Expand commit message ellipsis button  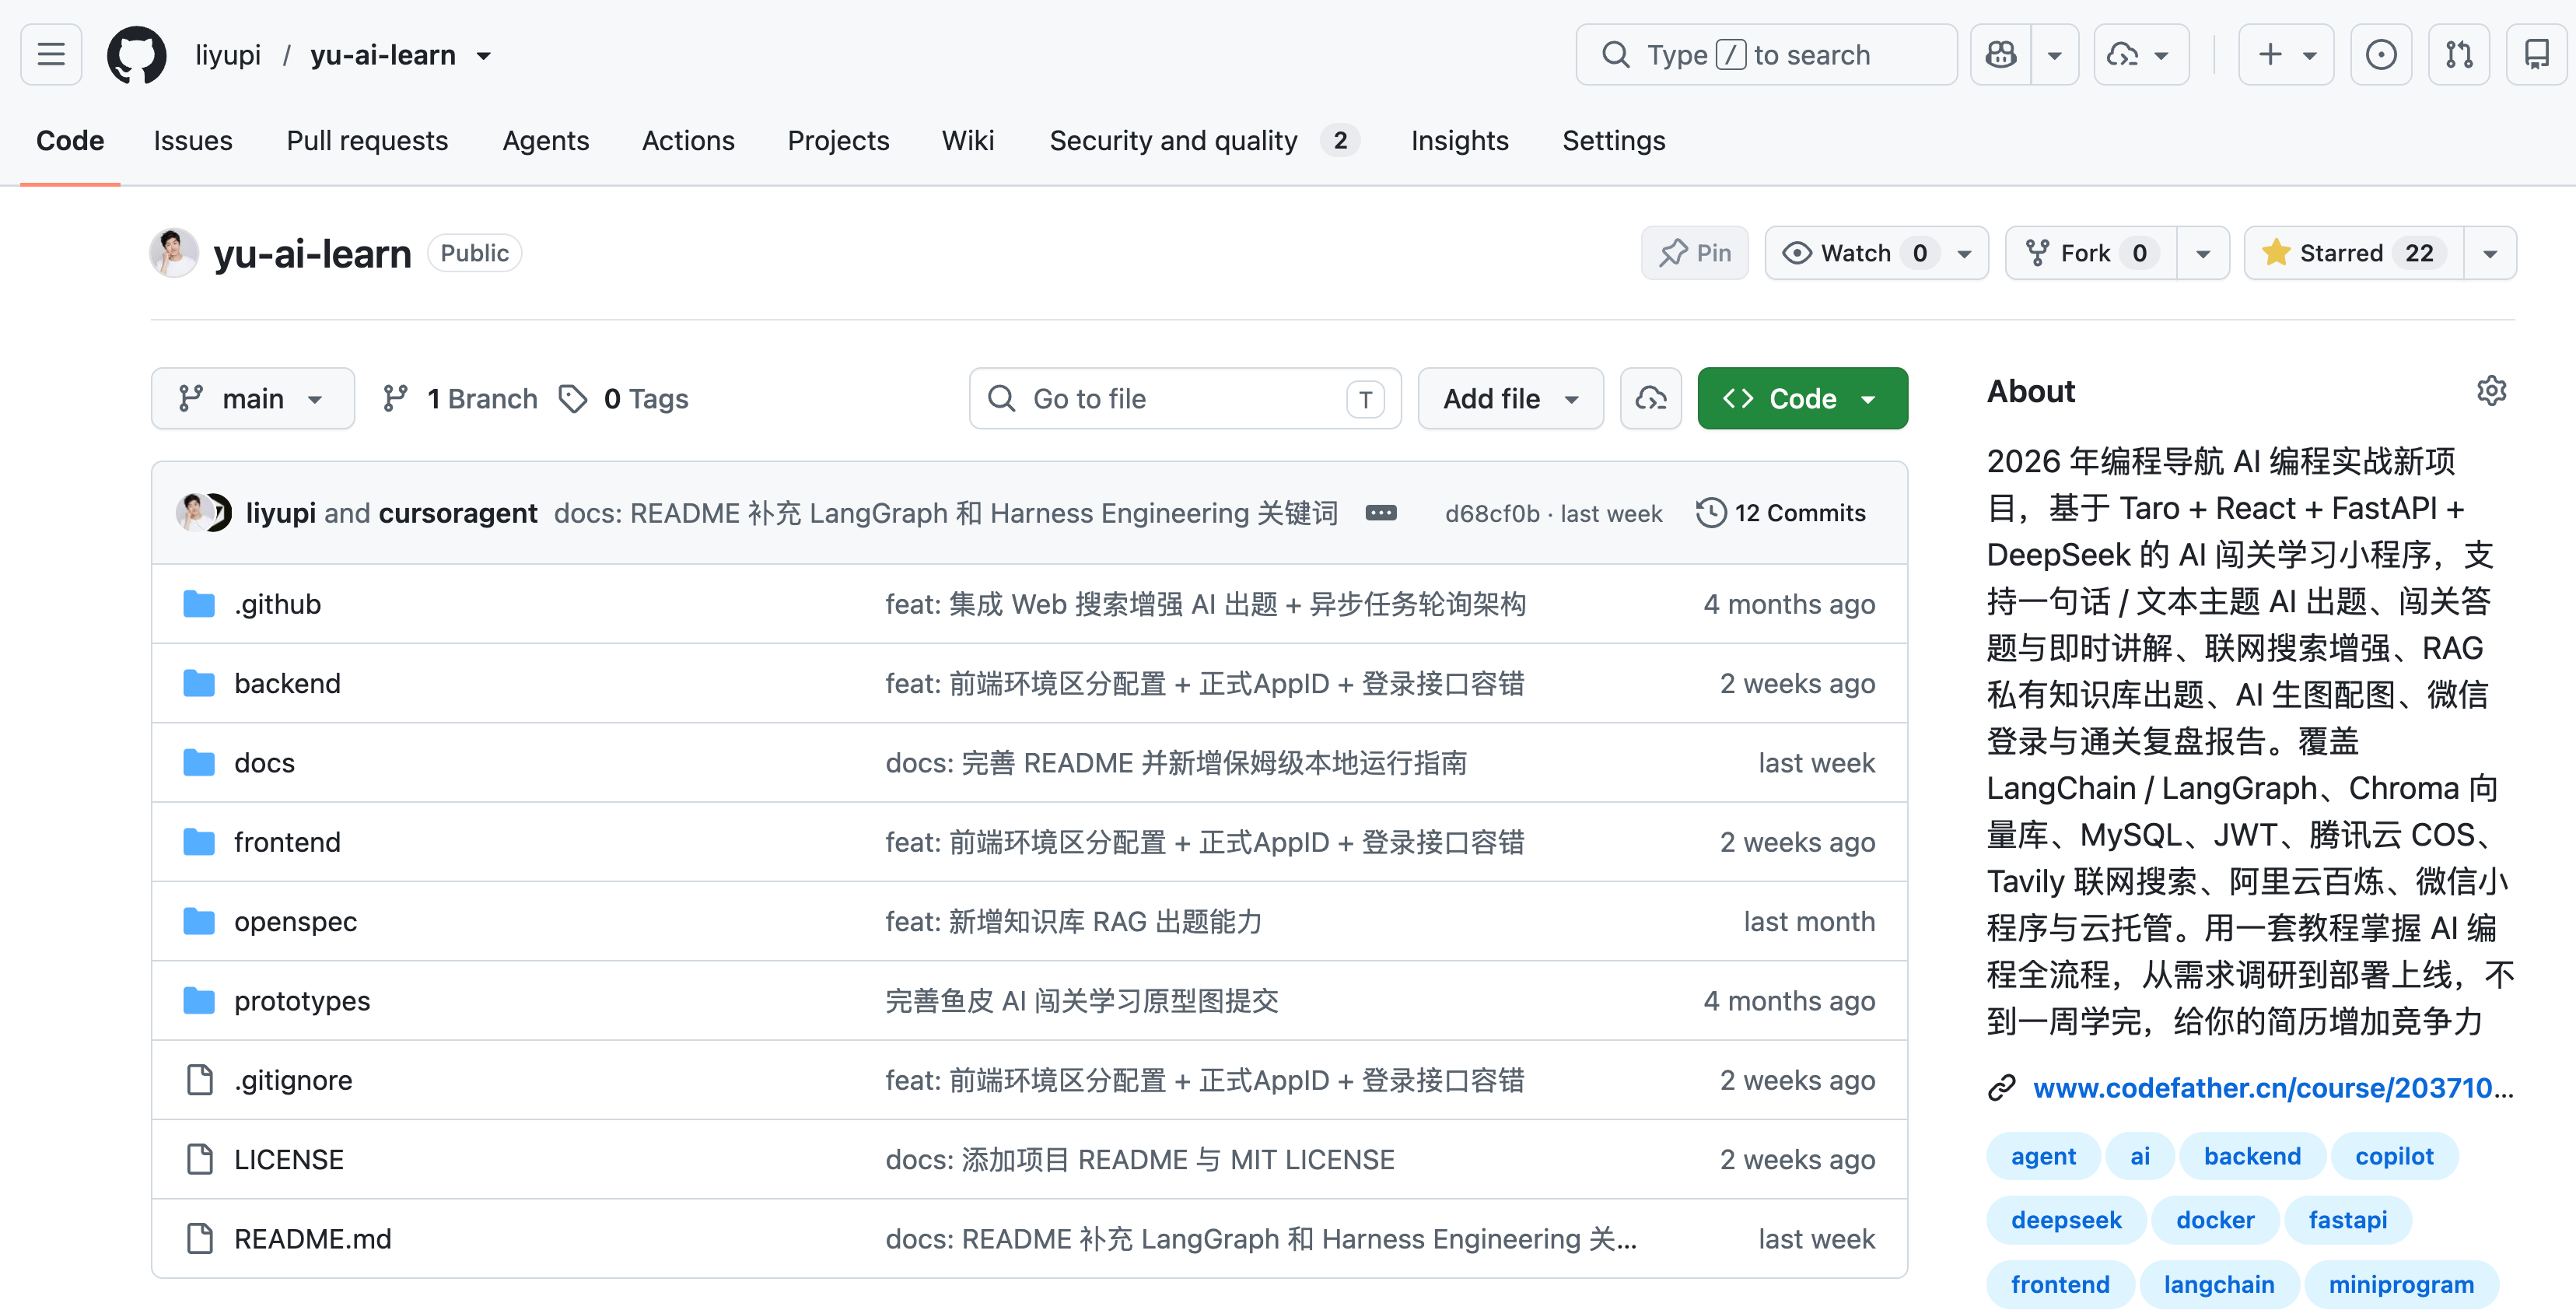(1381, 513)
